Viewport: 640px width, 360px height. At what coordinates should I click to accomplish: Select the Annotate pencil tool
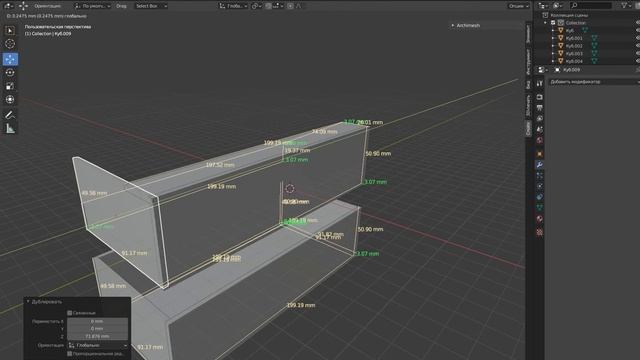[x=10, y=115]
